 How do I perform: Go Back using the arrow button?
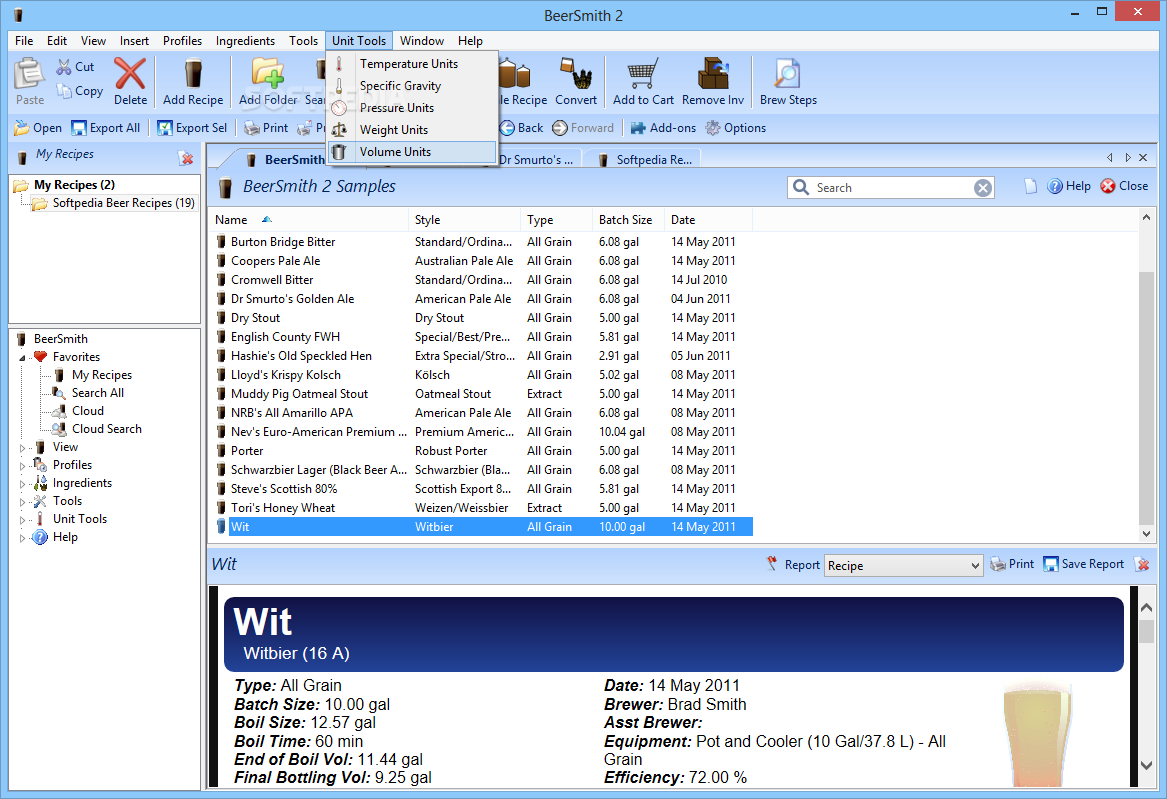pyautogui.click(x=522, y=128)
